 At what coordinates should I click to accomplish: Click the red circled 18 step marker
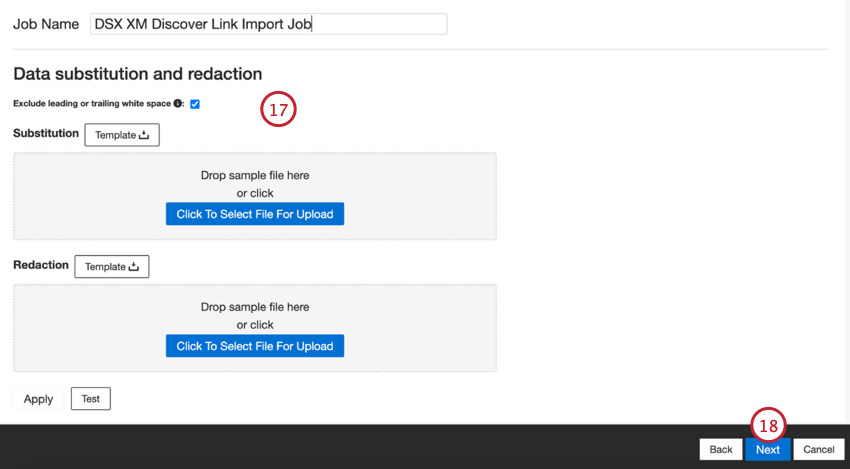coord(768,425)
